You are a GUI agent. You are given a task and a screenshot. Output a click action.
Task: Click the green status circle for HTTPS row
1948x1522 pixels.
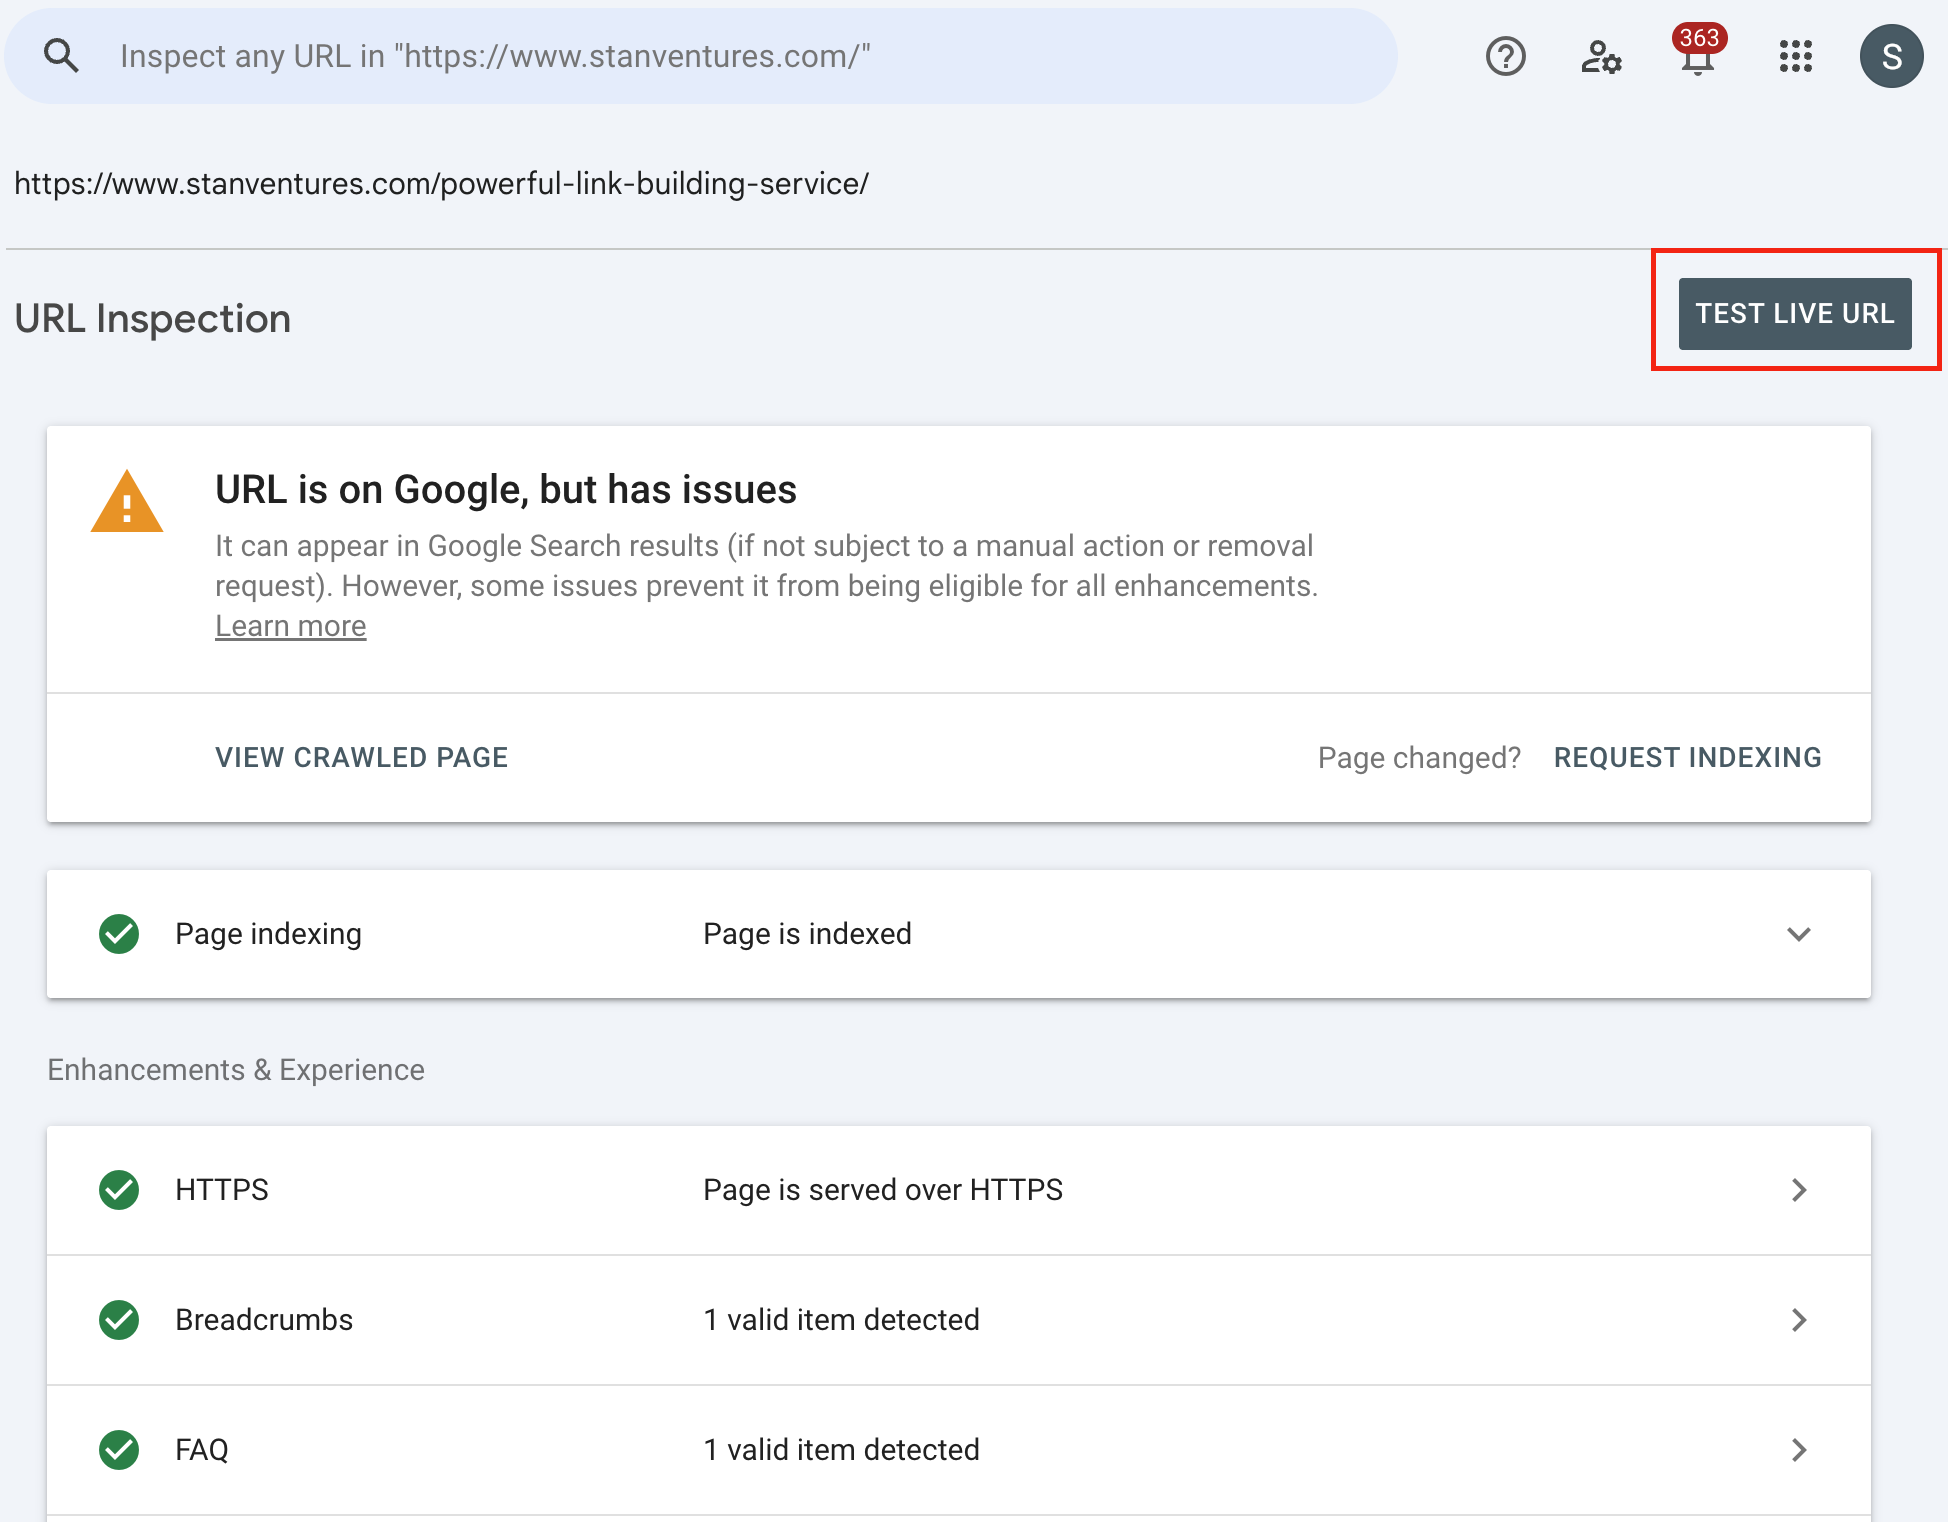[x=119, y=1190]
